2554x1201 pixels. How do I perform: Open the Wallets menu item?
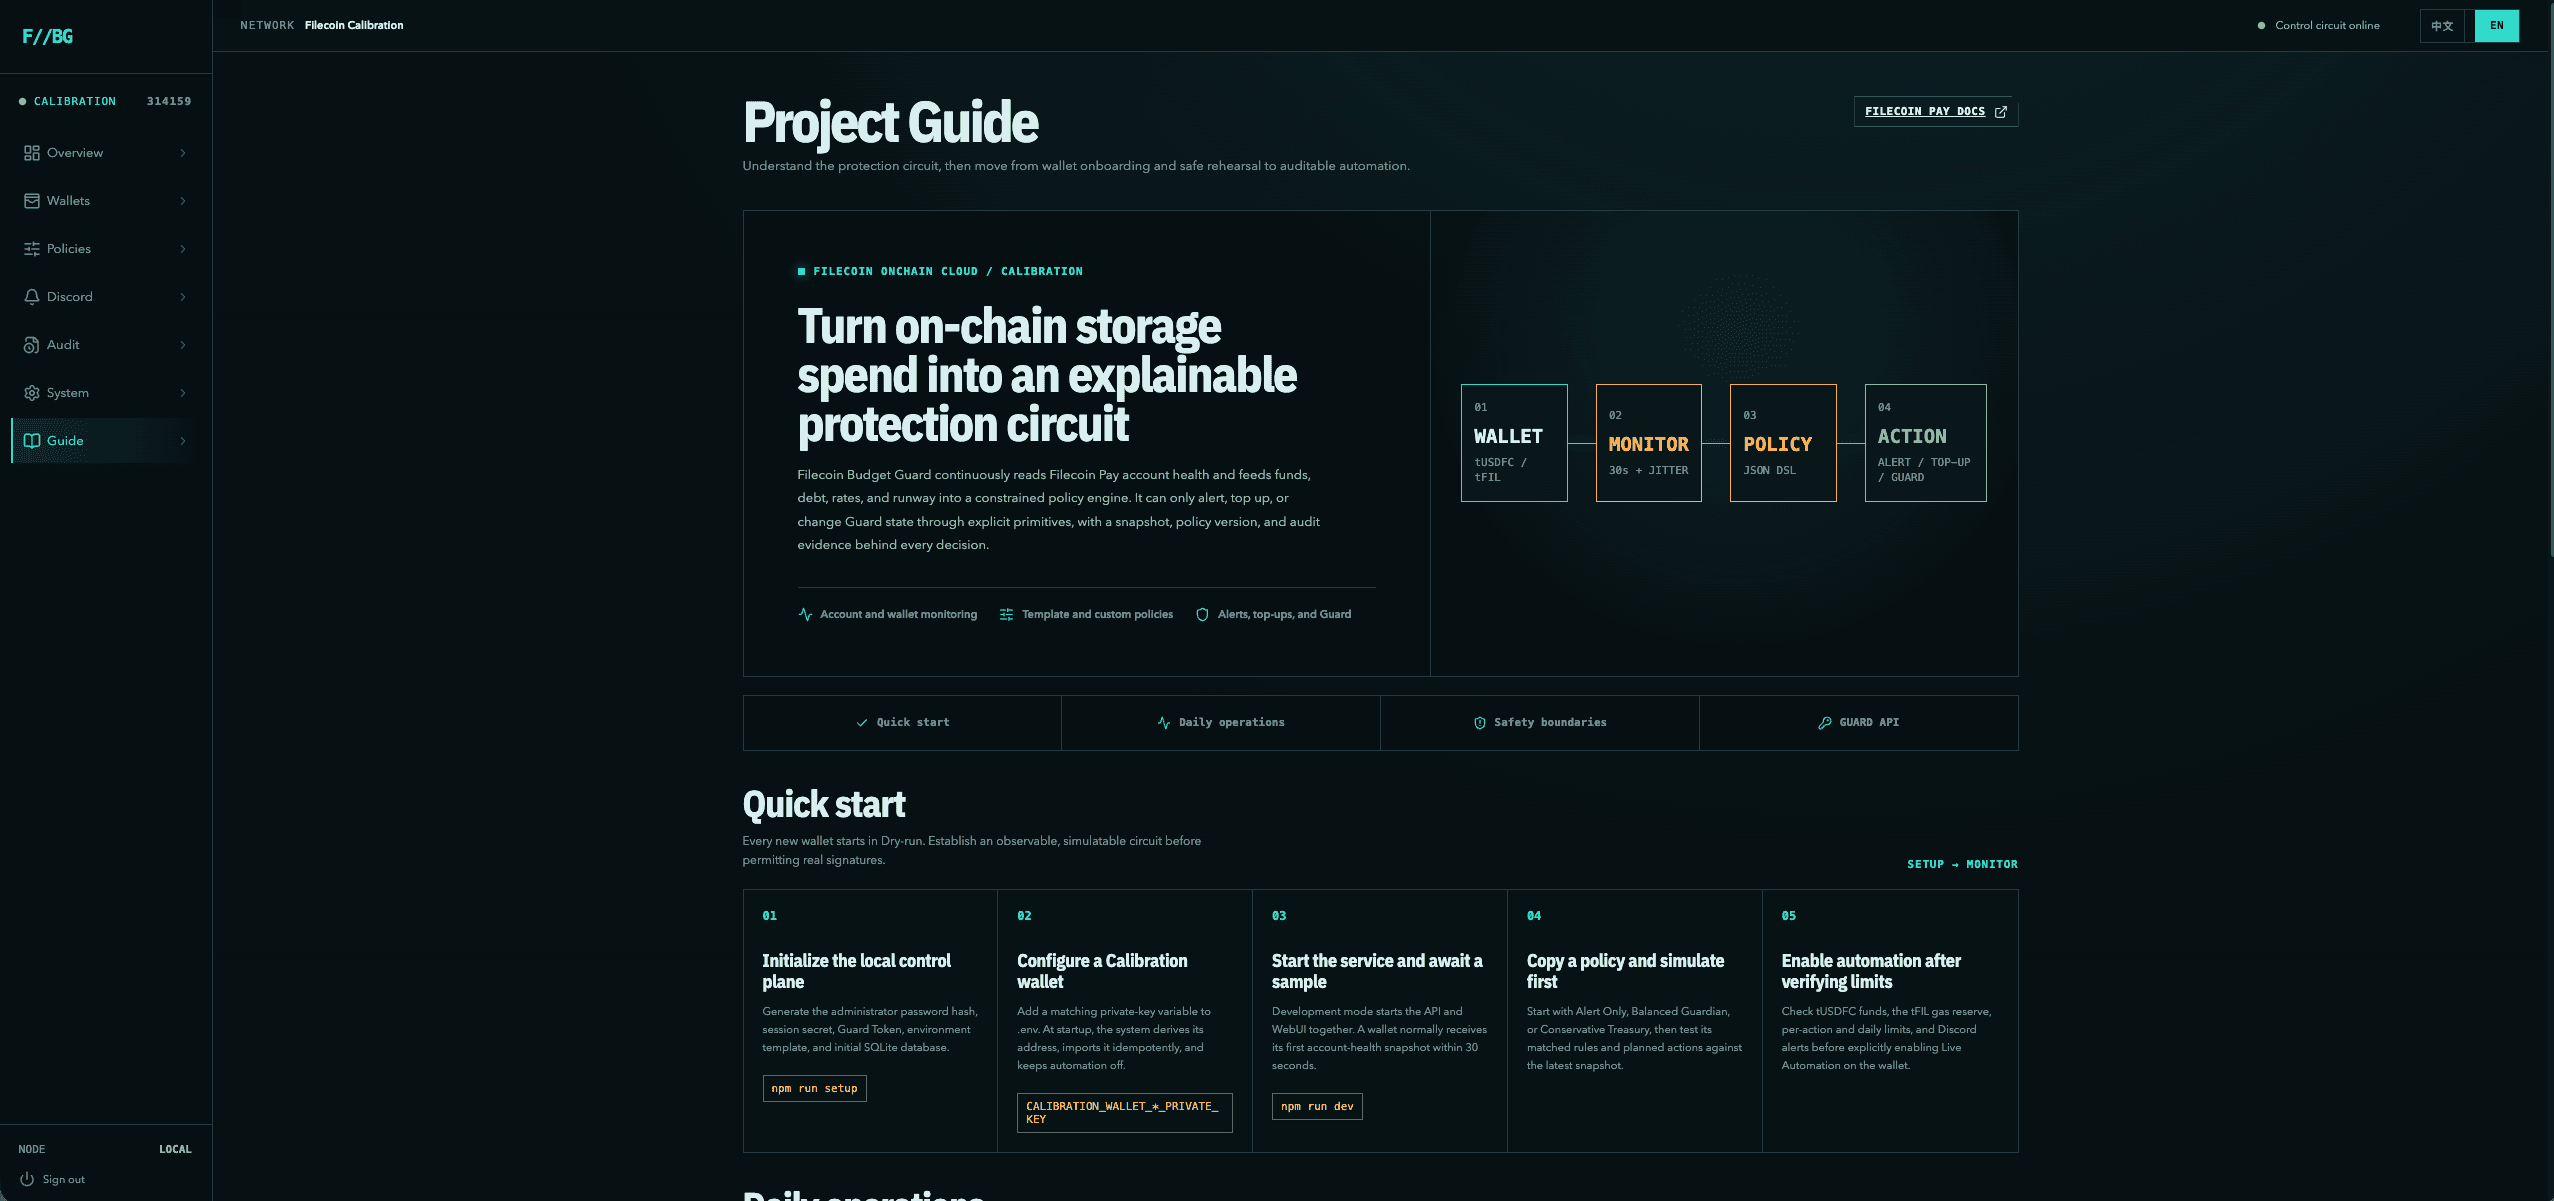106,201
